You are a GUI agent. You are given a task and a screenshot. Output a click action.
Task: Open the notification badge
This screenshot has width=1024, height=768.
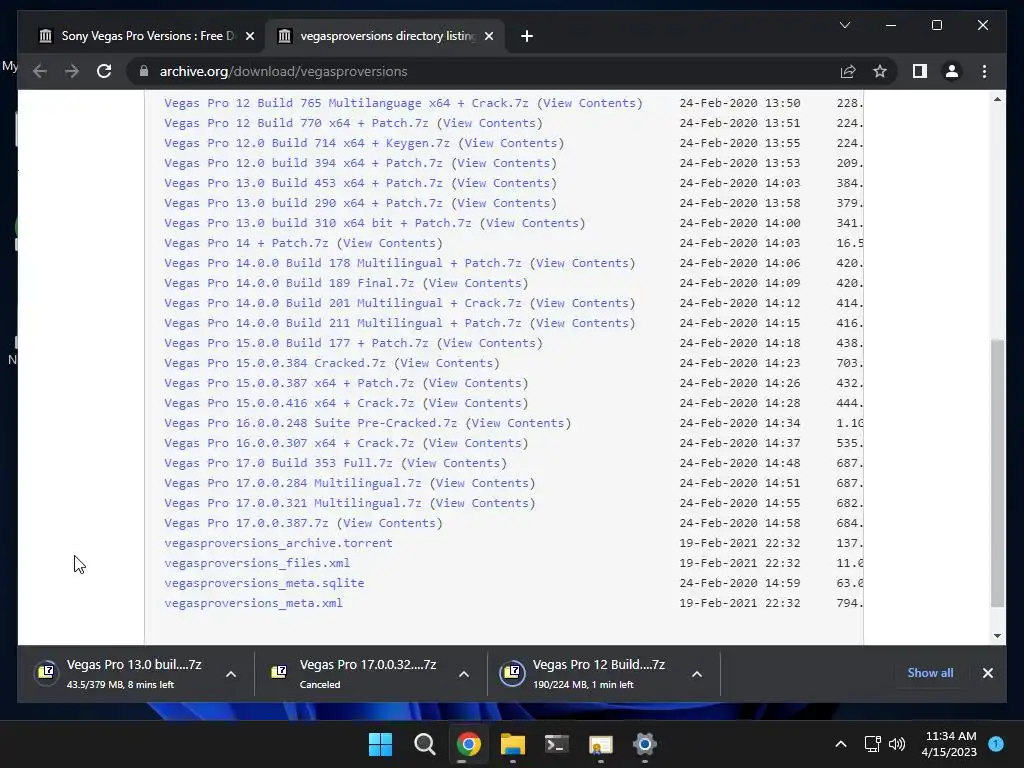pyautogui.click(x=996, y=743)
